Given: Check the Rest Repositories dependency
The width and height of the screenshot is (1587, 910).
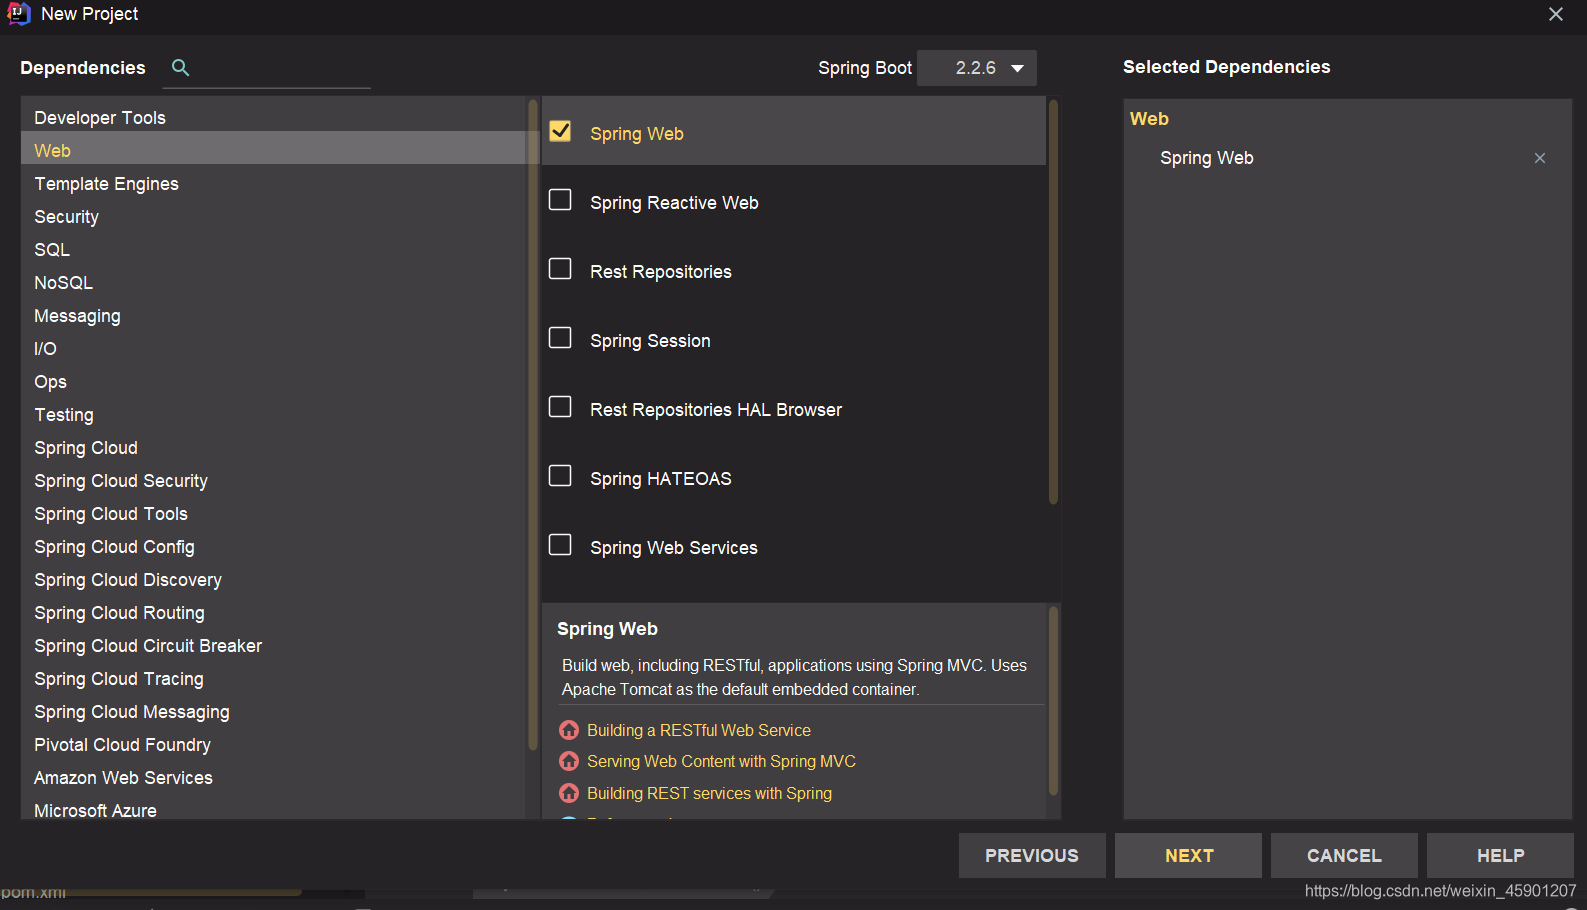Looking at the screenshot, I should pyautogui.click(x=561, y=269).
